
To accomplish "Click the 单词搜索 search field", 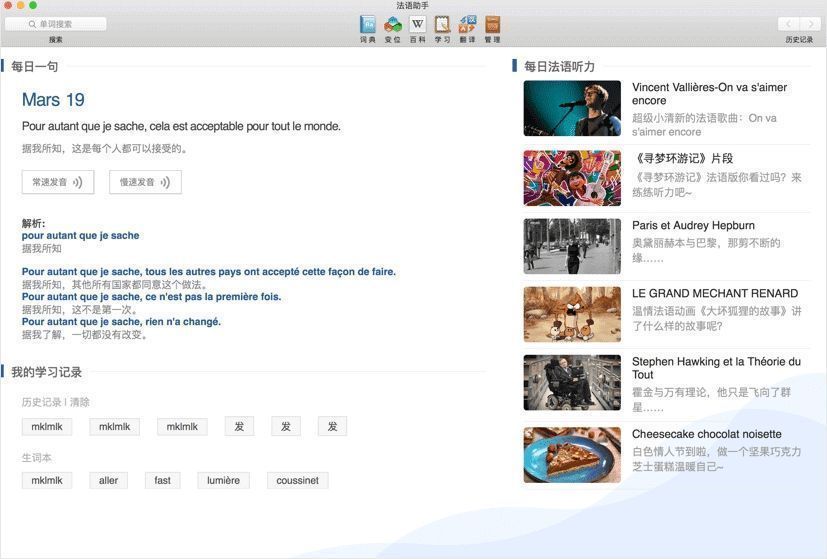I will click(56, 24).
